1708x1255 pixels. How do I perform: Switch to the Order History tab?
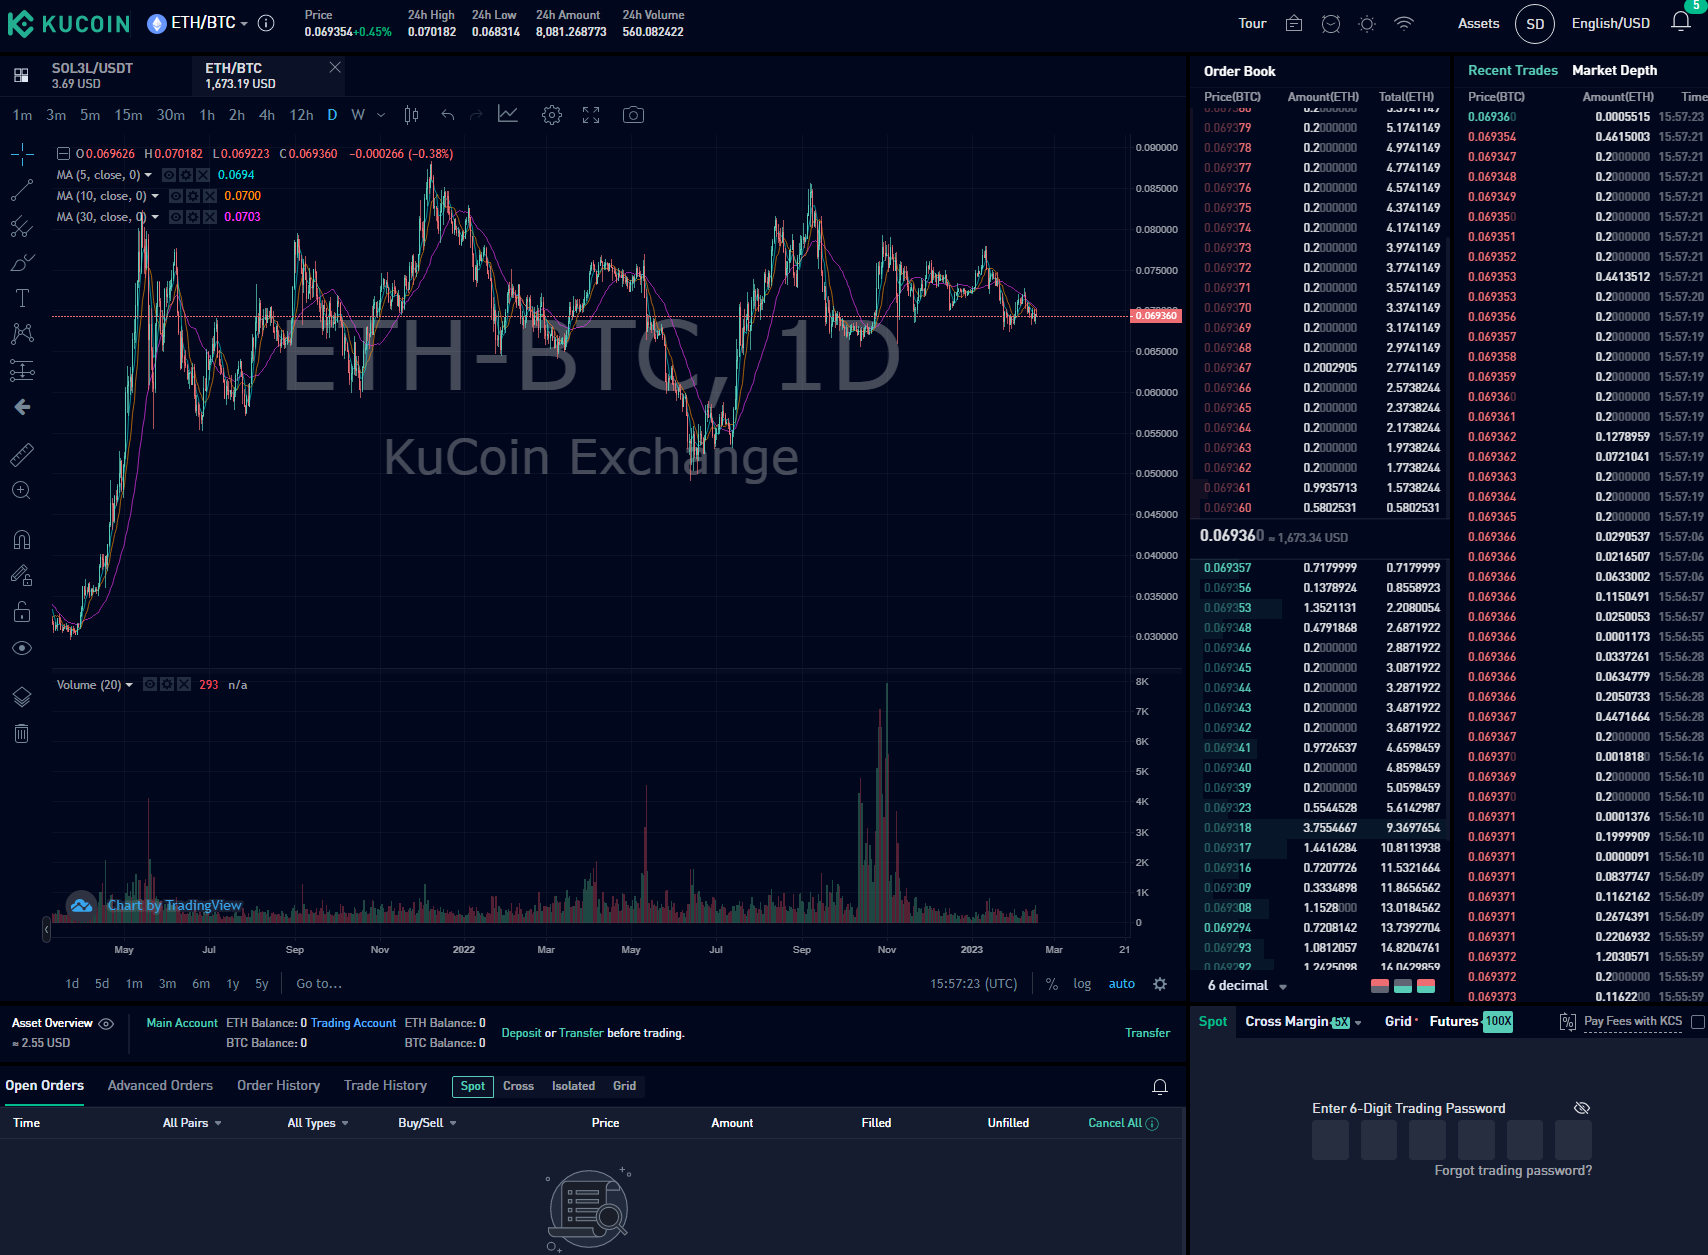(278, 1086)
